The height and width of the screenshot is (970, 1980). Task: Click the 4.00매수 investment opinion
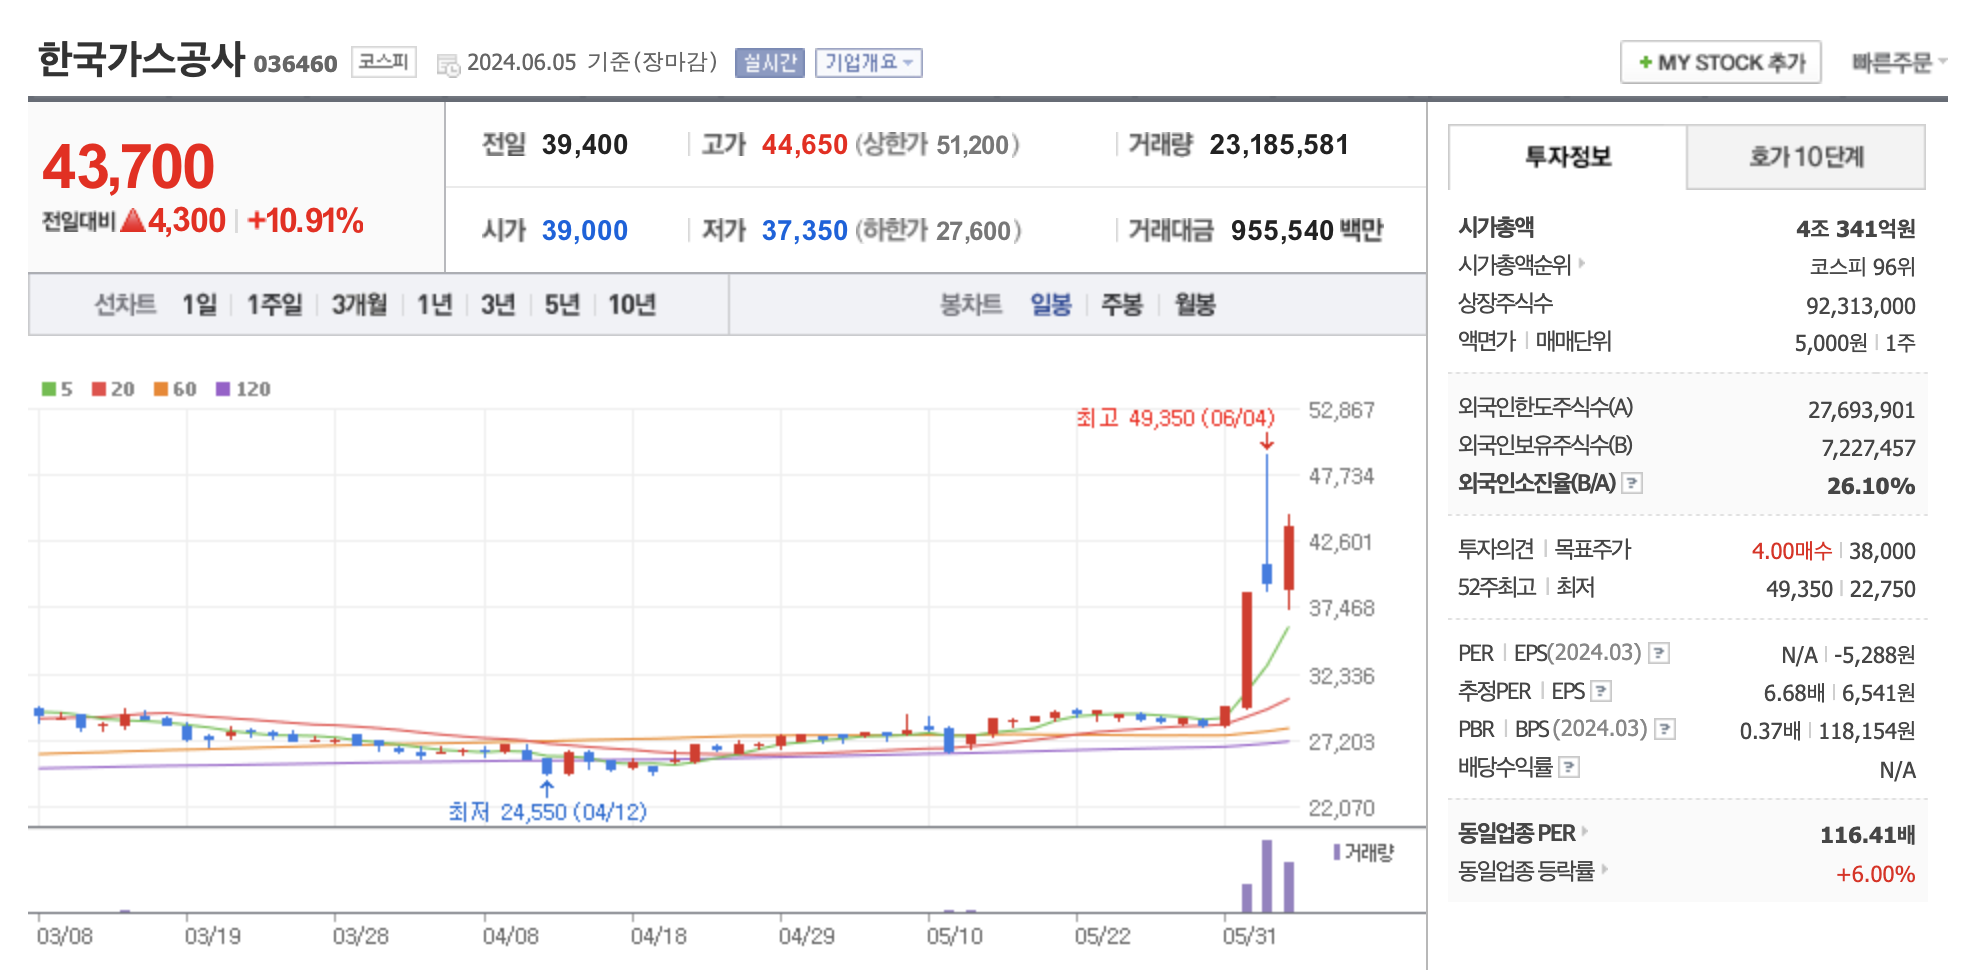[1791, 551]
